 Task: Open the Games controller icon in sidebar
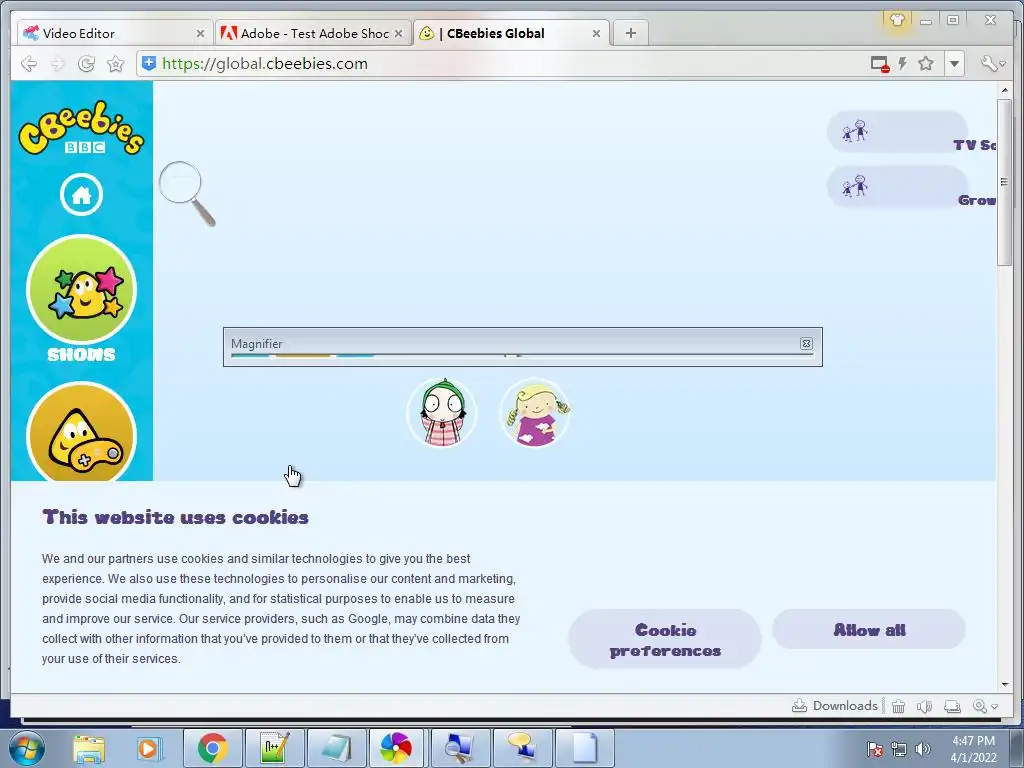82,432
